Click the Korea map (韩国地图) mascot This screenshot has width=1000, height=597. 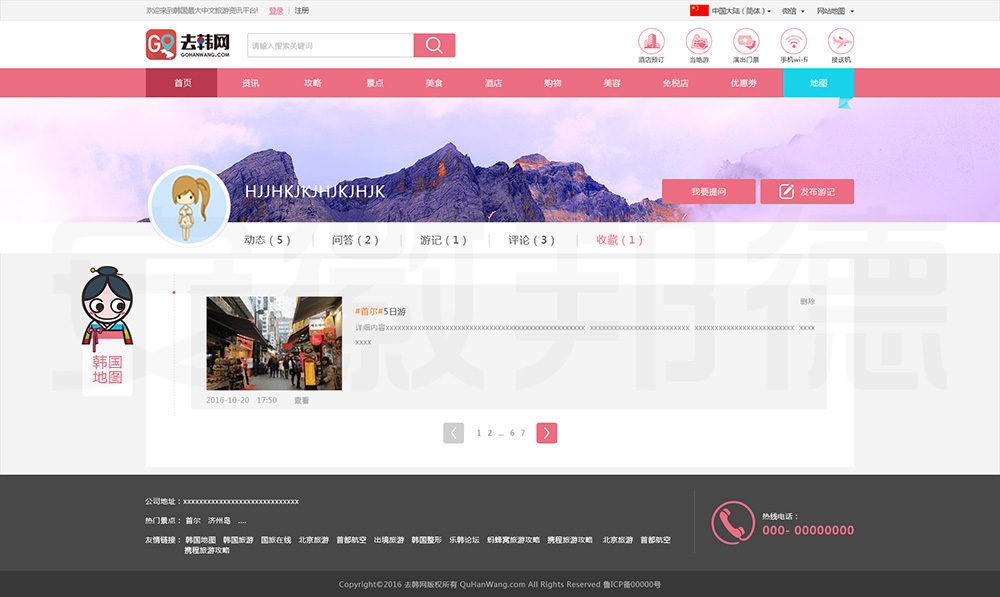pyautogui.click(x=107, y=330)
